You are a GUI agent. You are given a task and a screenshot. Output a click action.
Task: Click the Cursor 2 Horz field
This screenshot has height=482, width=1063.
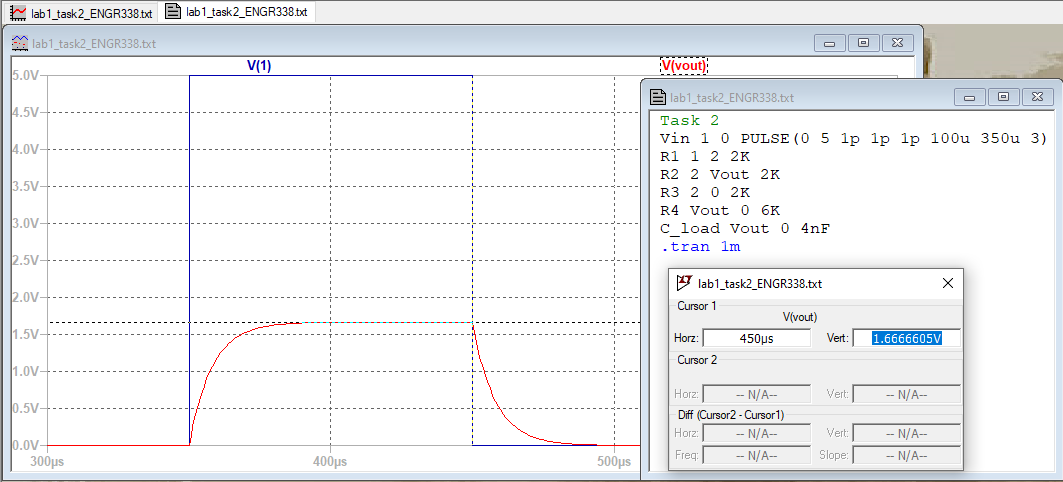pyautogui.click(x=757, y=394)
